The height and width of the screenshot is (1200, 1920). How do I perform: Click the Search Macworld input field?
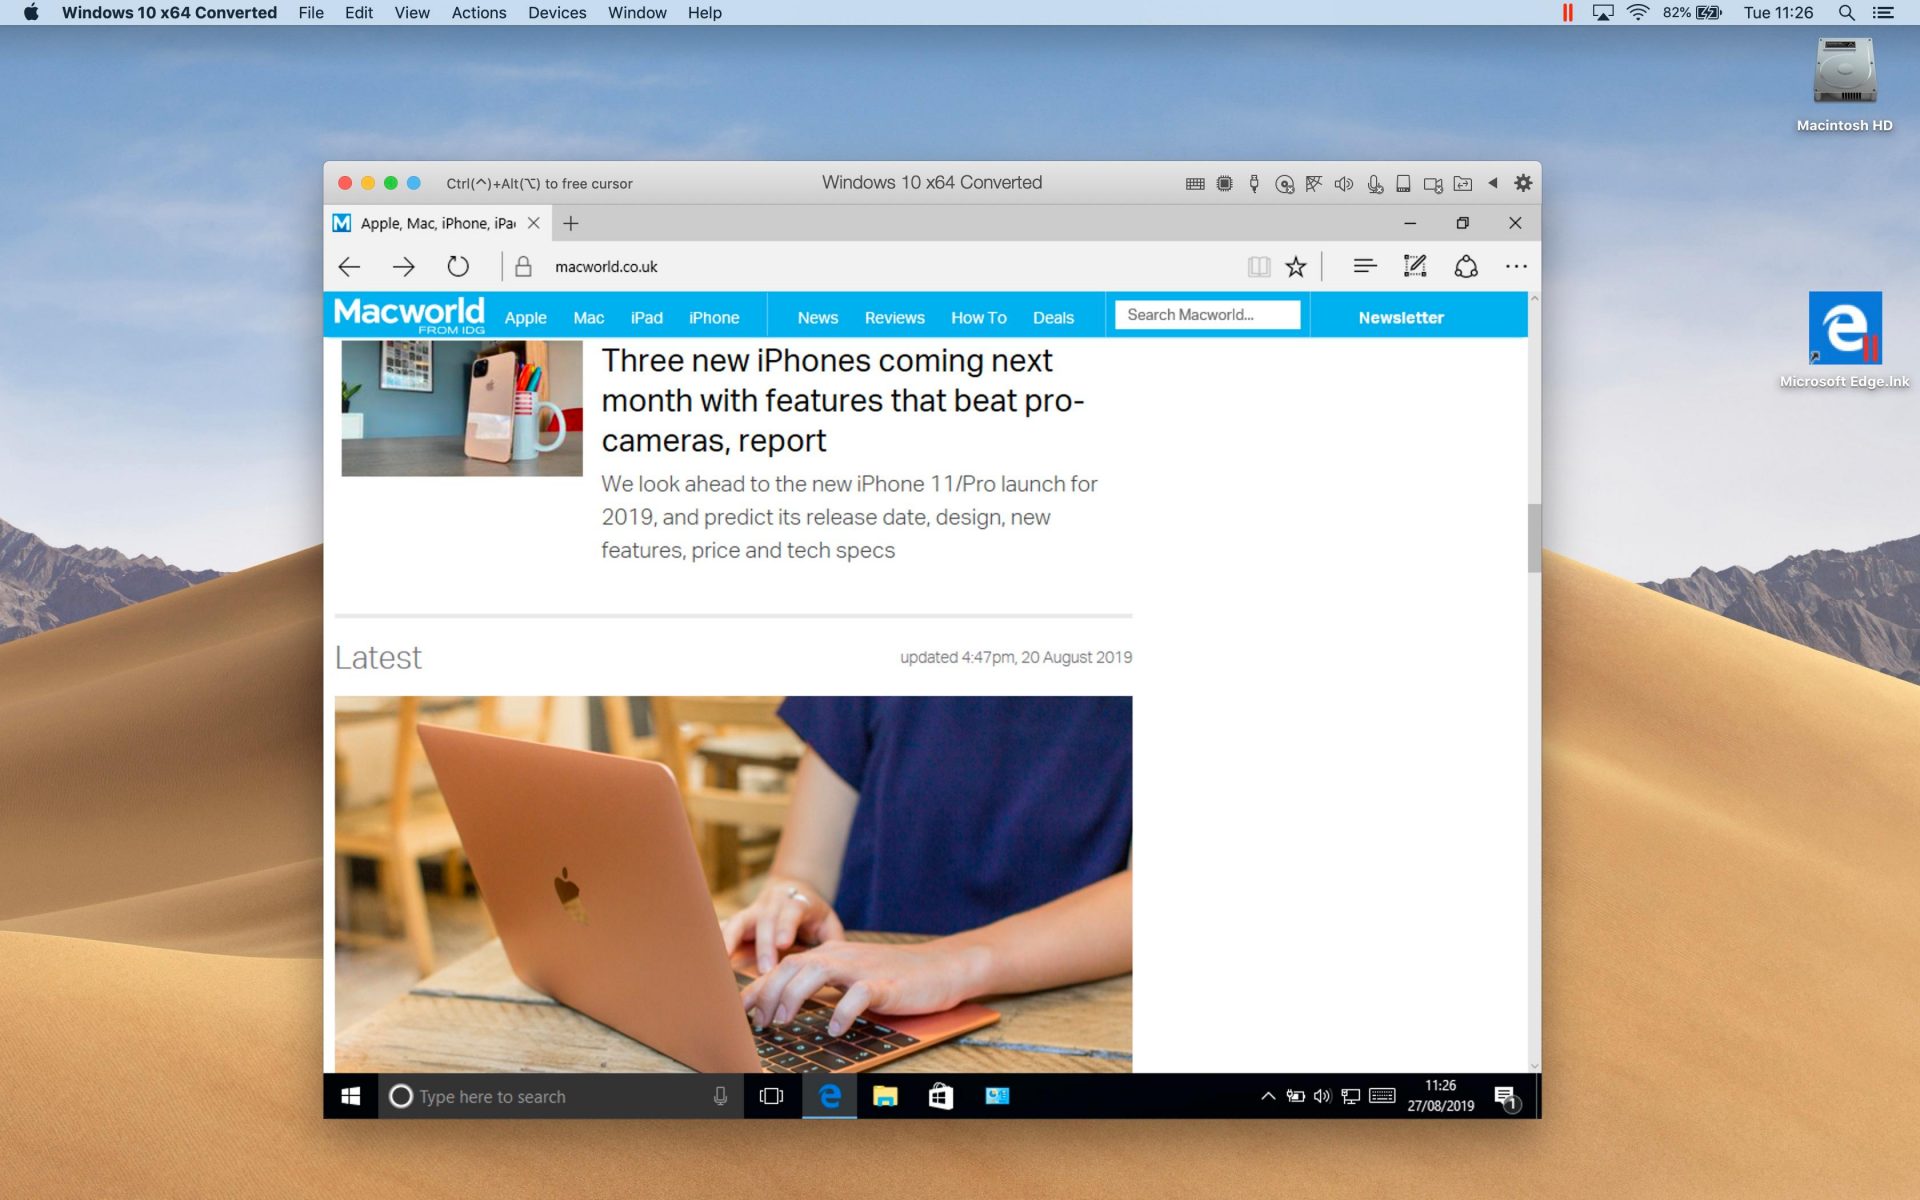coord(1207,314)
